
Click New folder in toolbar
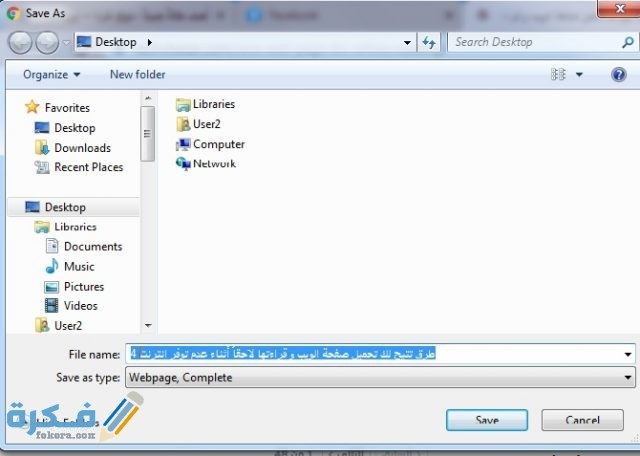137,75
